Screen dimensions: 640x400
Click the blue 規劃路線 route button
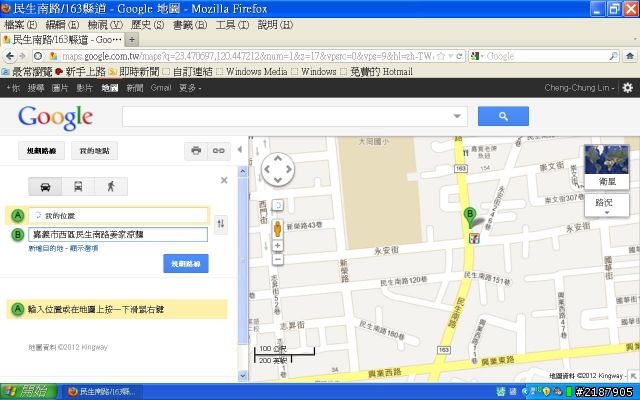[186, 264]
